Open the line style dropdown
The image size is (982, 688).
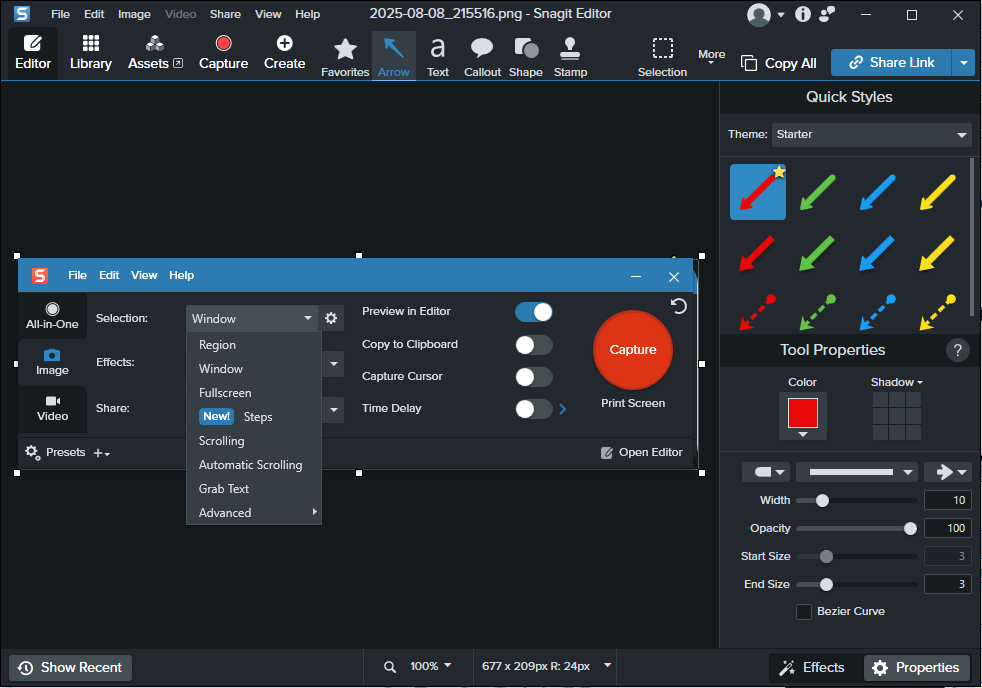click(856, 472)
